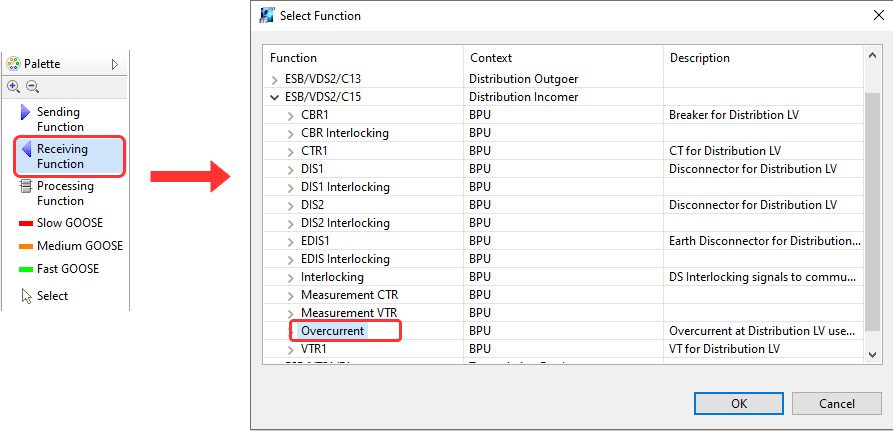This screenshot has height=432, width=894.
Task: Click OK to confirm function selection
Action: click(x=738, y=404)
